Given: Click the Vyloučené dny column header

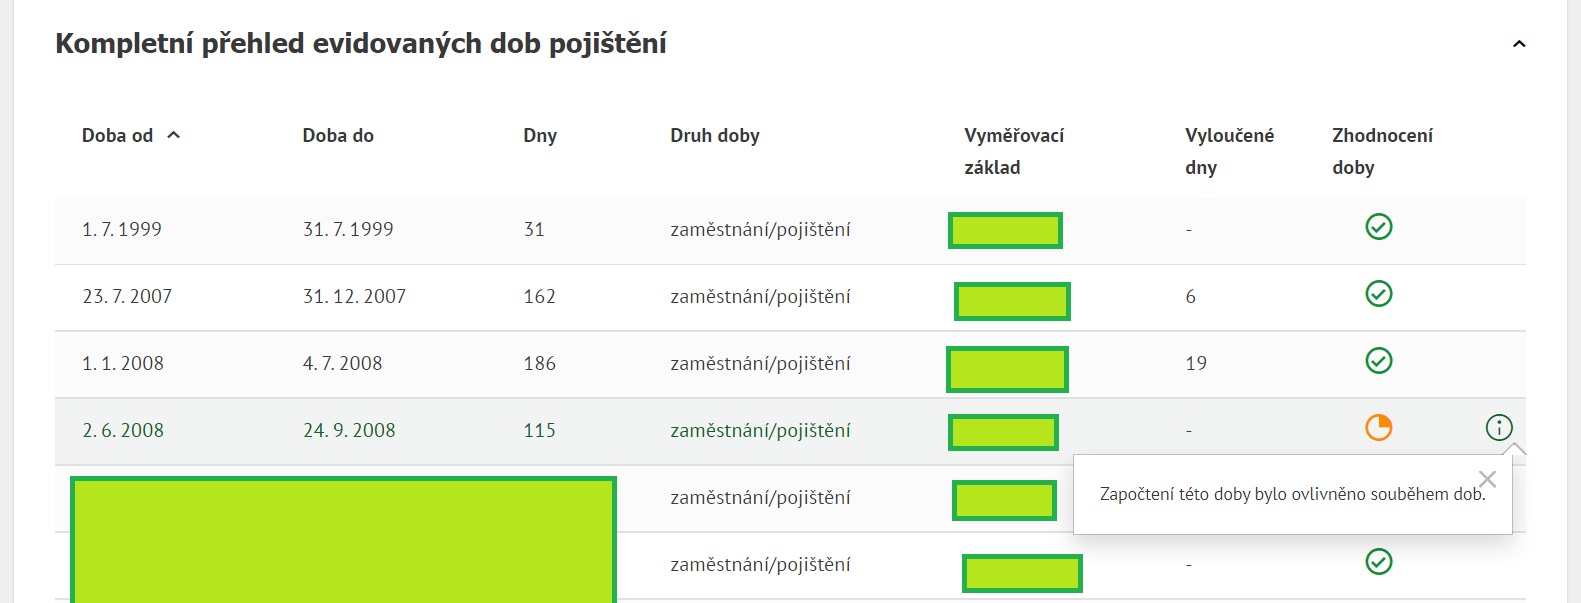Looking at the screenshot, I should point(1229,151).
